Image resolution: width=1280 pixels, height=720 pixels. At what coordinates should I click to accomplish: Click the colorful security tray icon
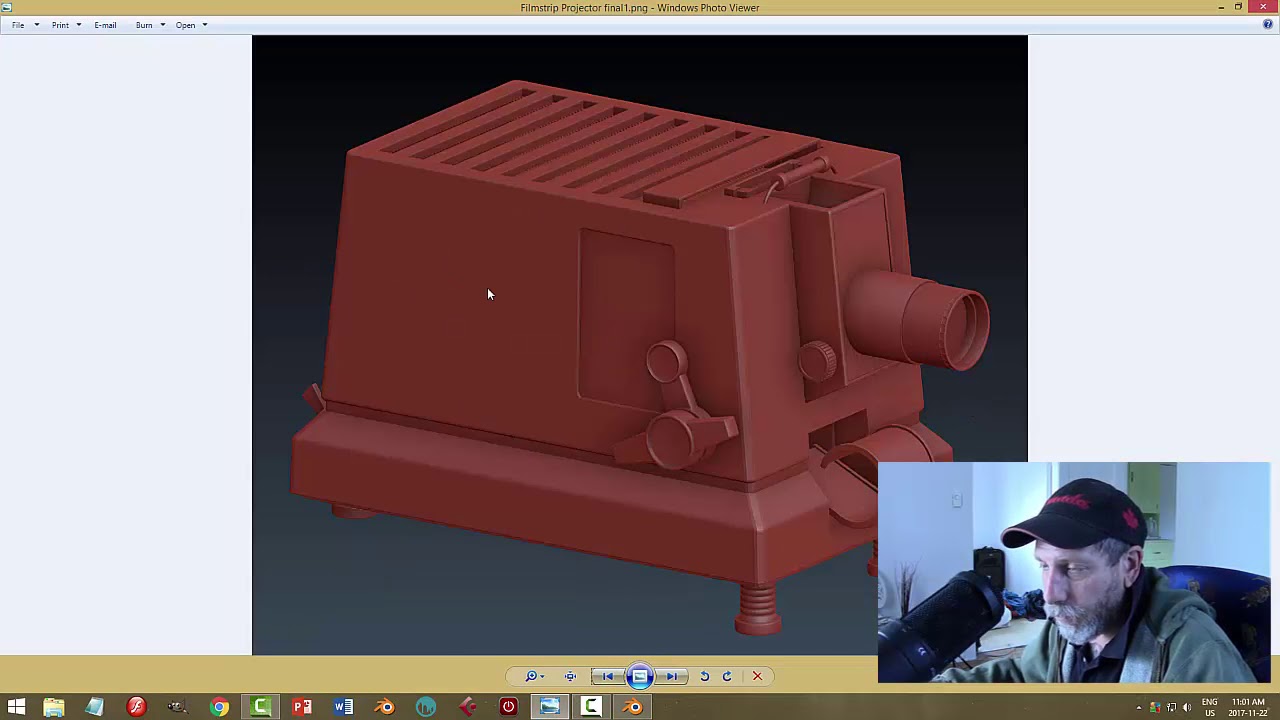[x=1155, y=708]
